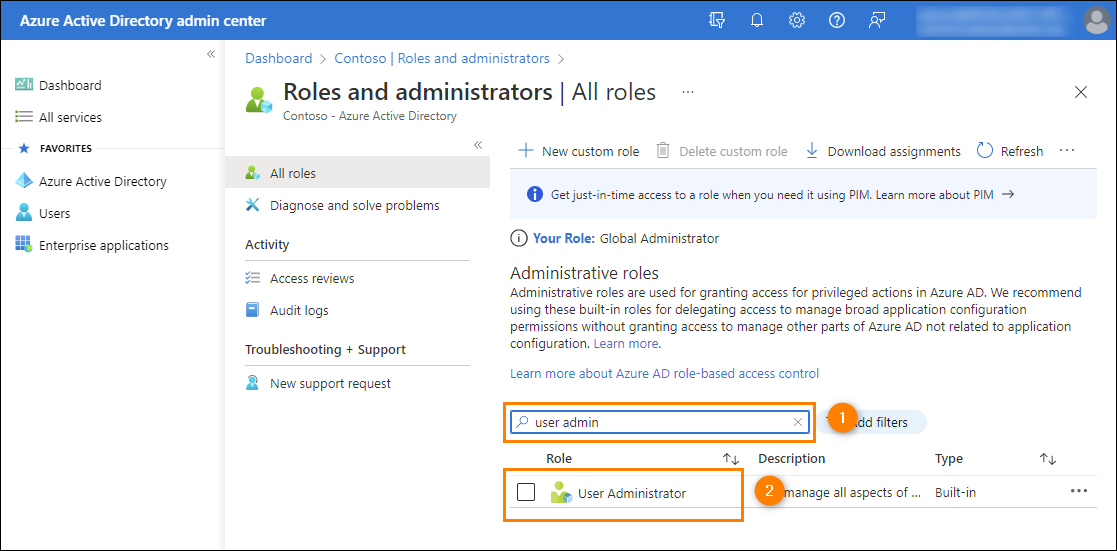
Task: Open the account avatar menu
Action: (1096, 21)
